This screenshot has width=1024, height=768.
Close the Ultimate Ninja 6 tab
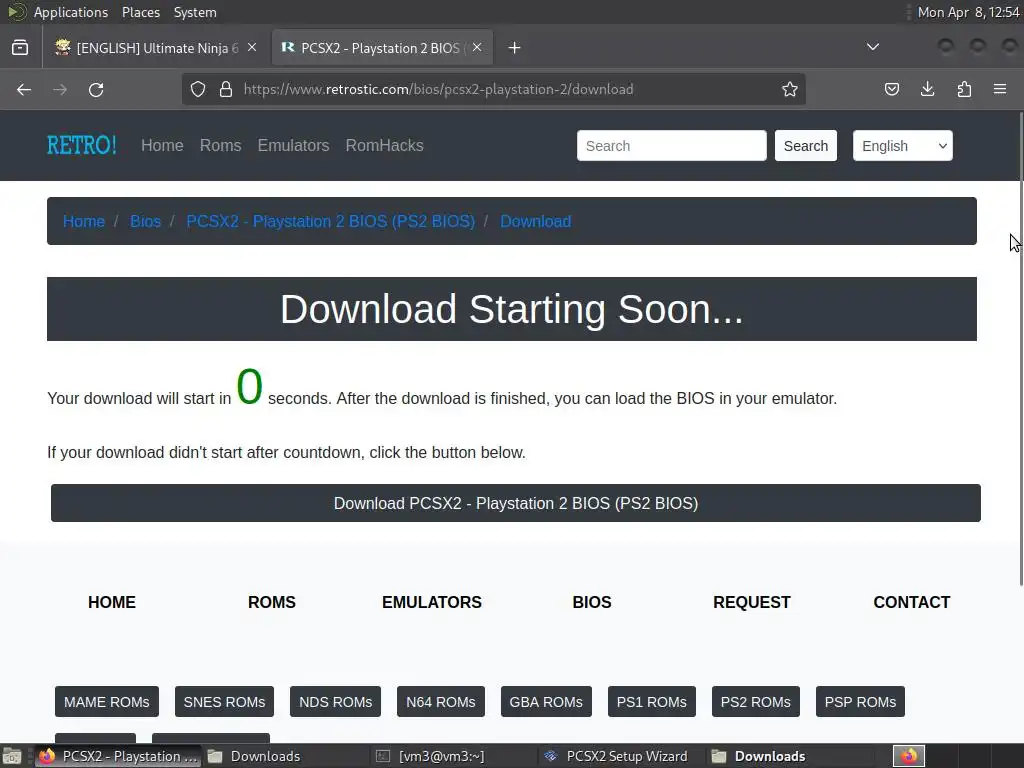[252, 48]
